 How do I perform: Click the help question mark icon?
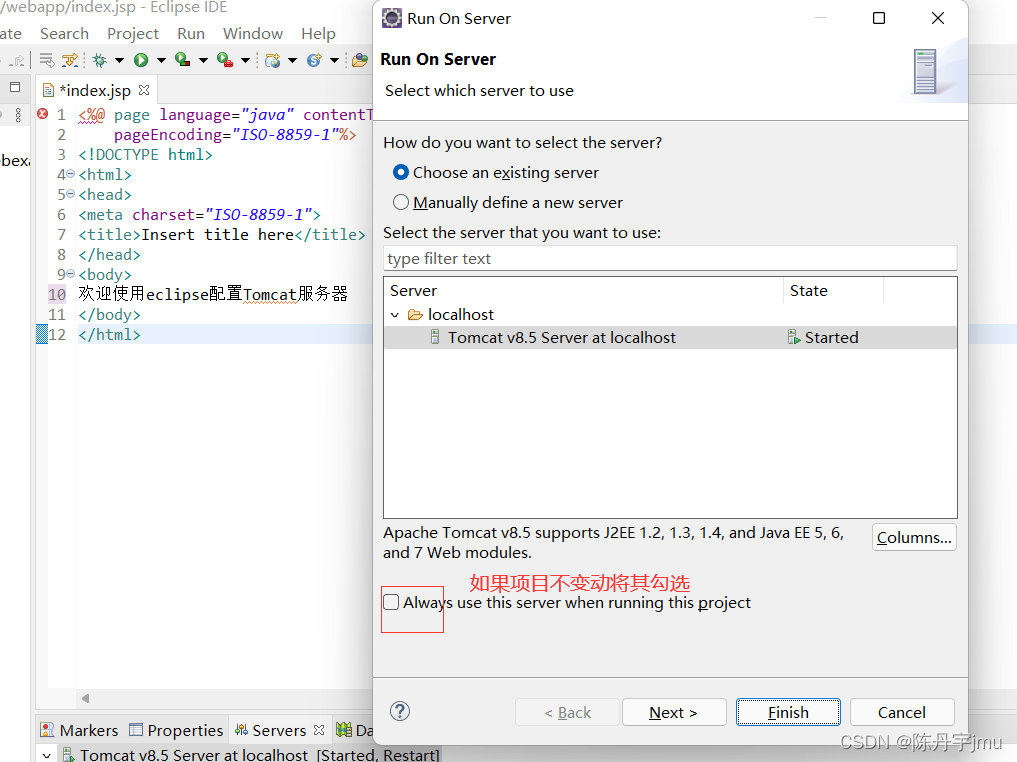click(x=400, y=711)
